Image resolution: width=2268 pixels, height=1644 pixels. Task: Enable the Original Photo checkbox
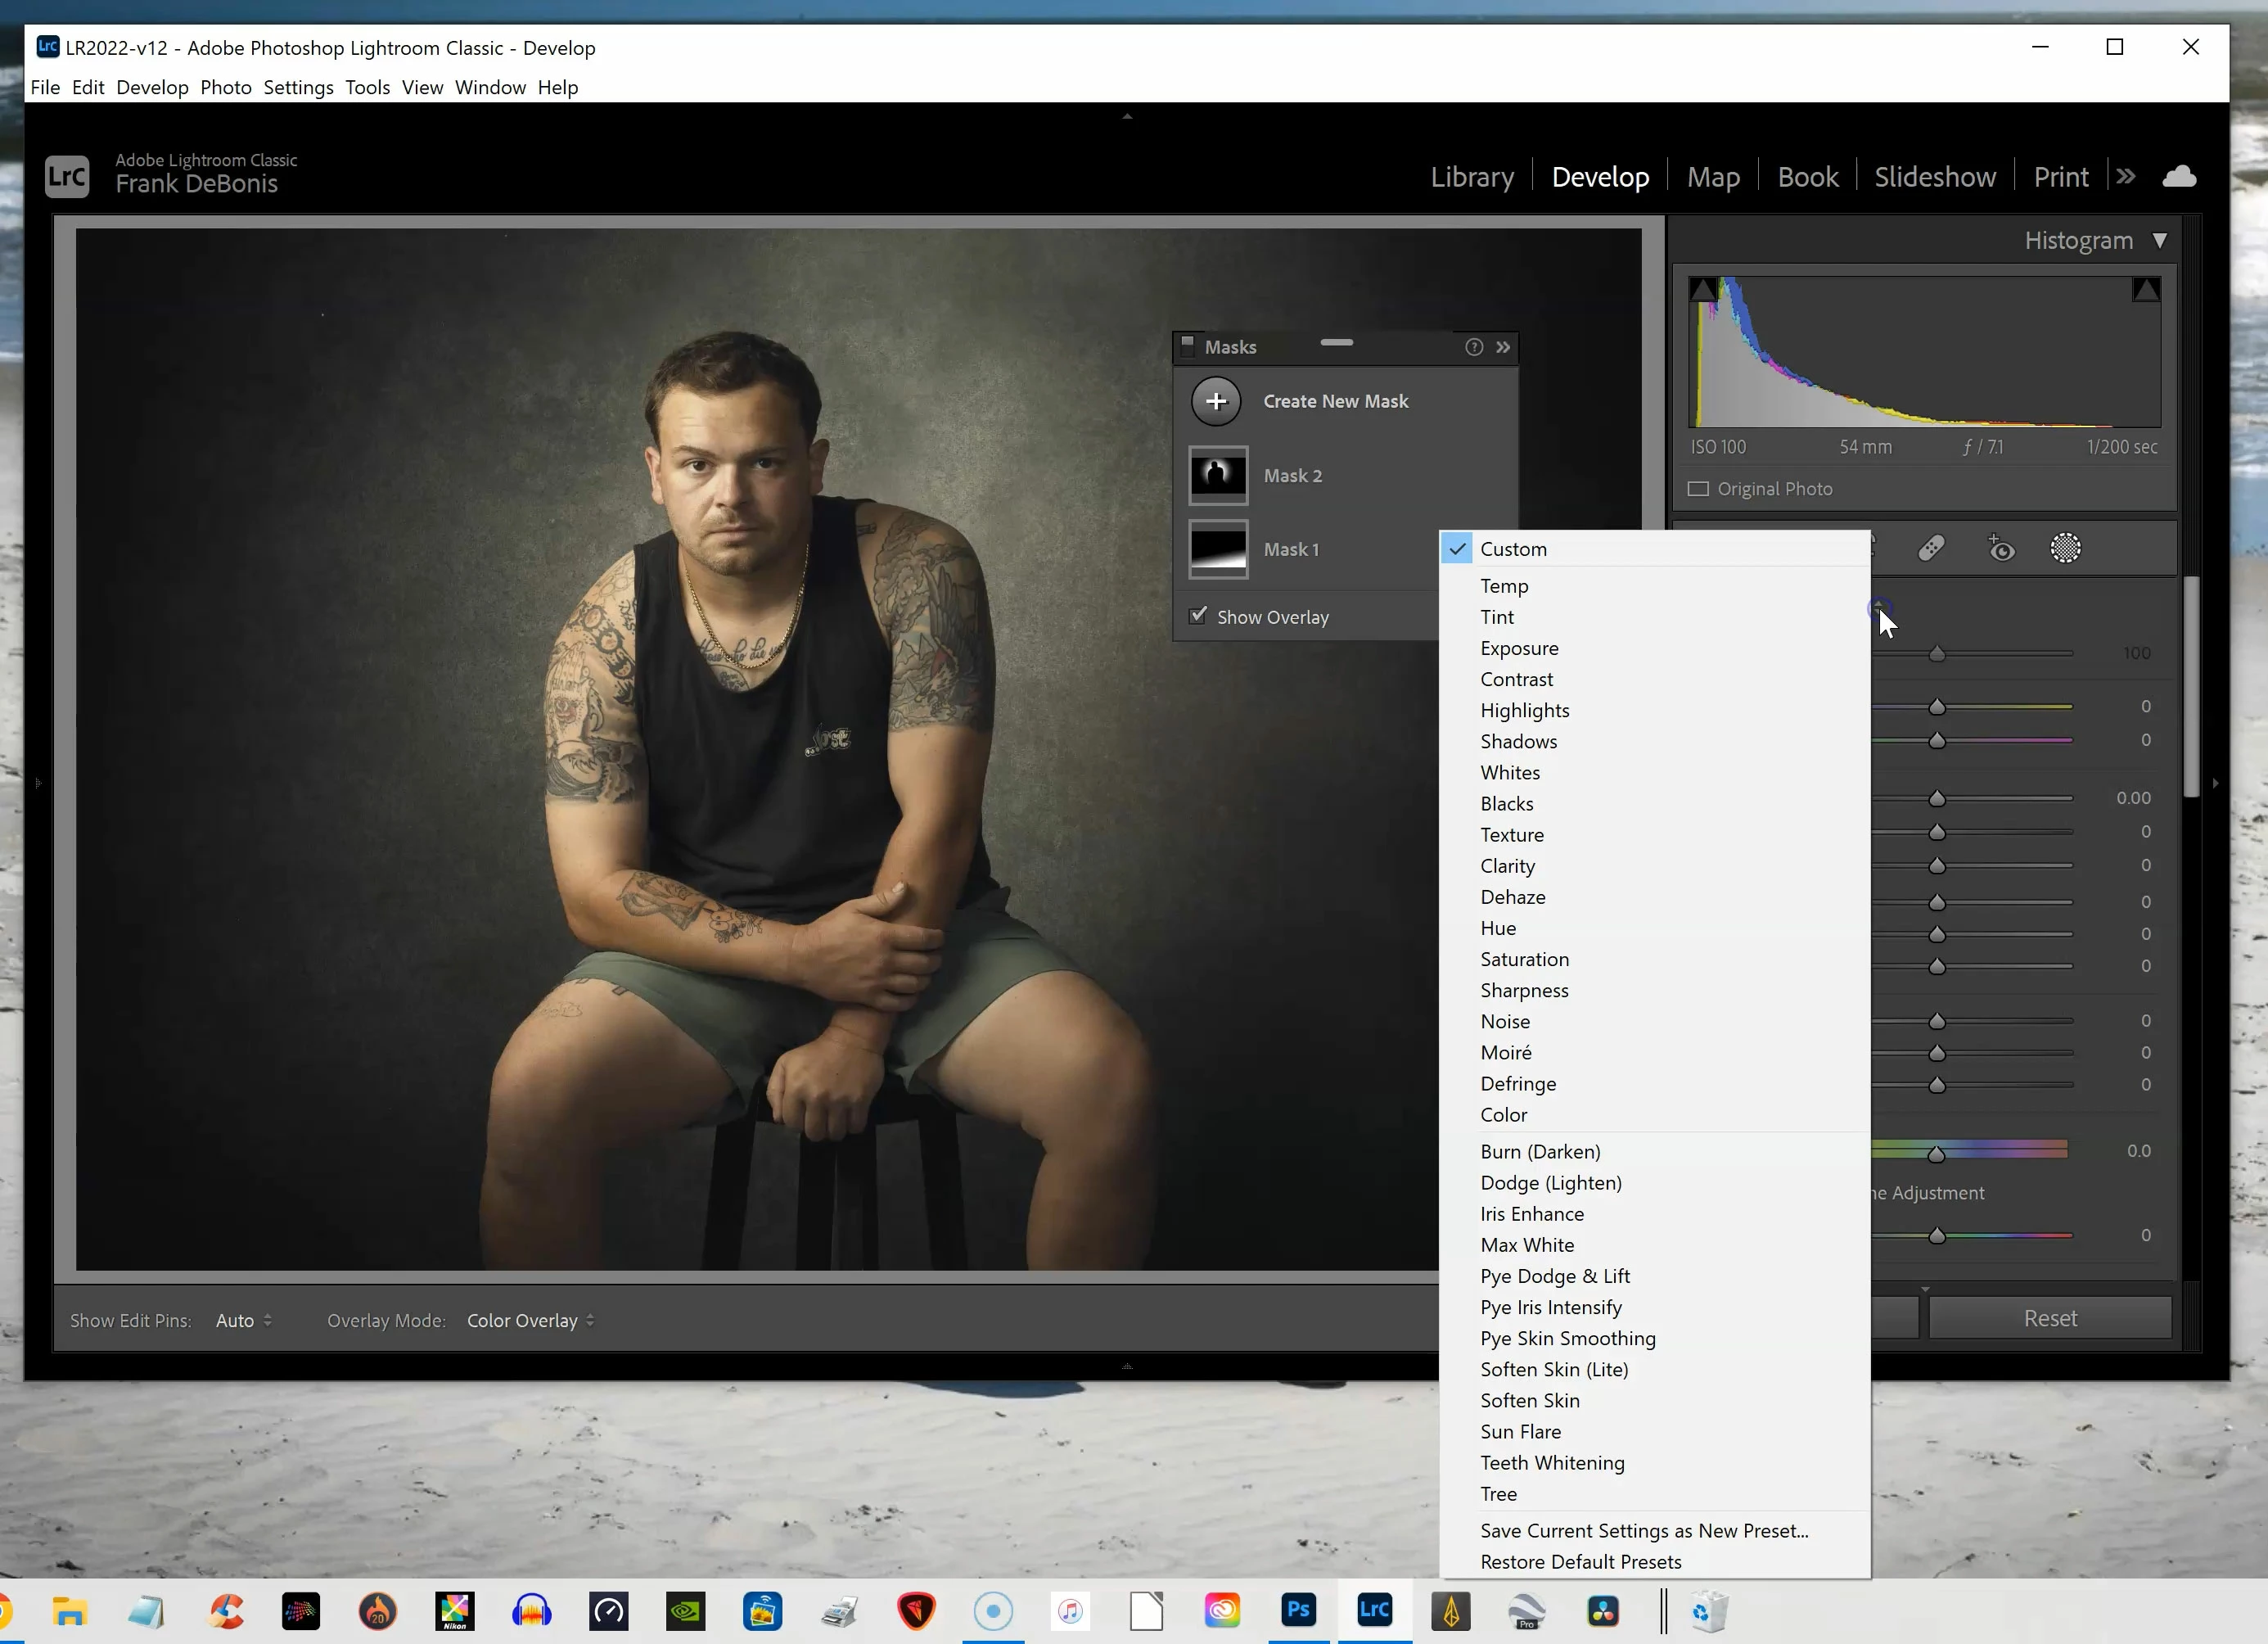click(1698, 489)
